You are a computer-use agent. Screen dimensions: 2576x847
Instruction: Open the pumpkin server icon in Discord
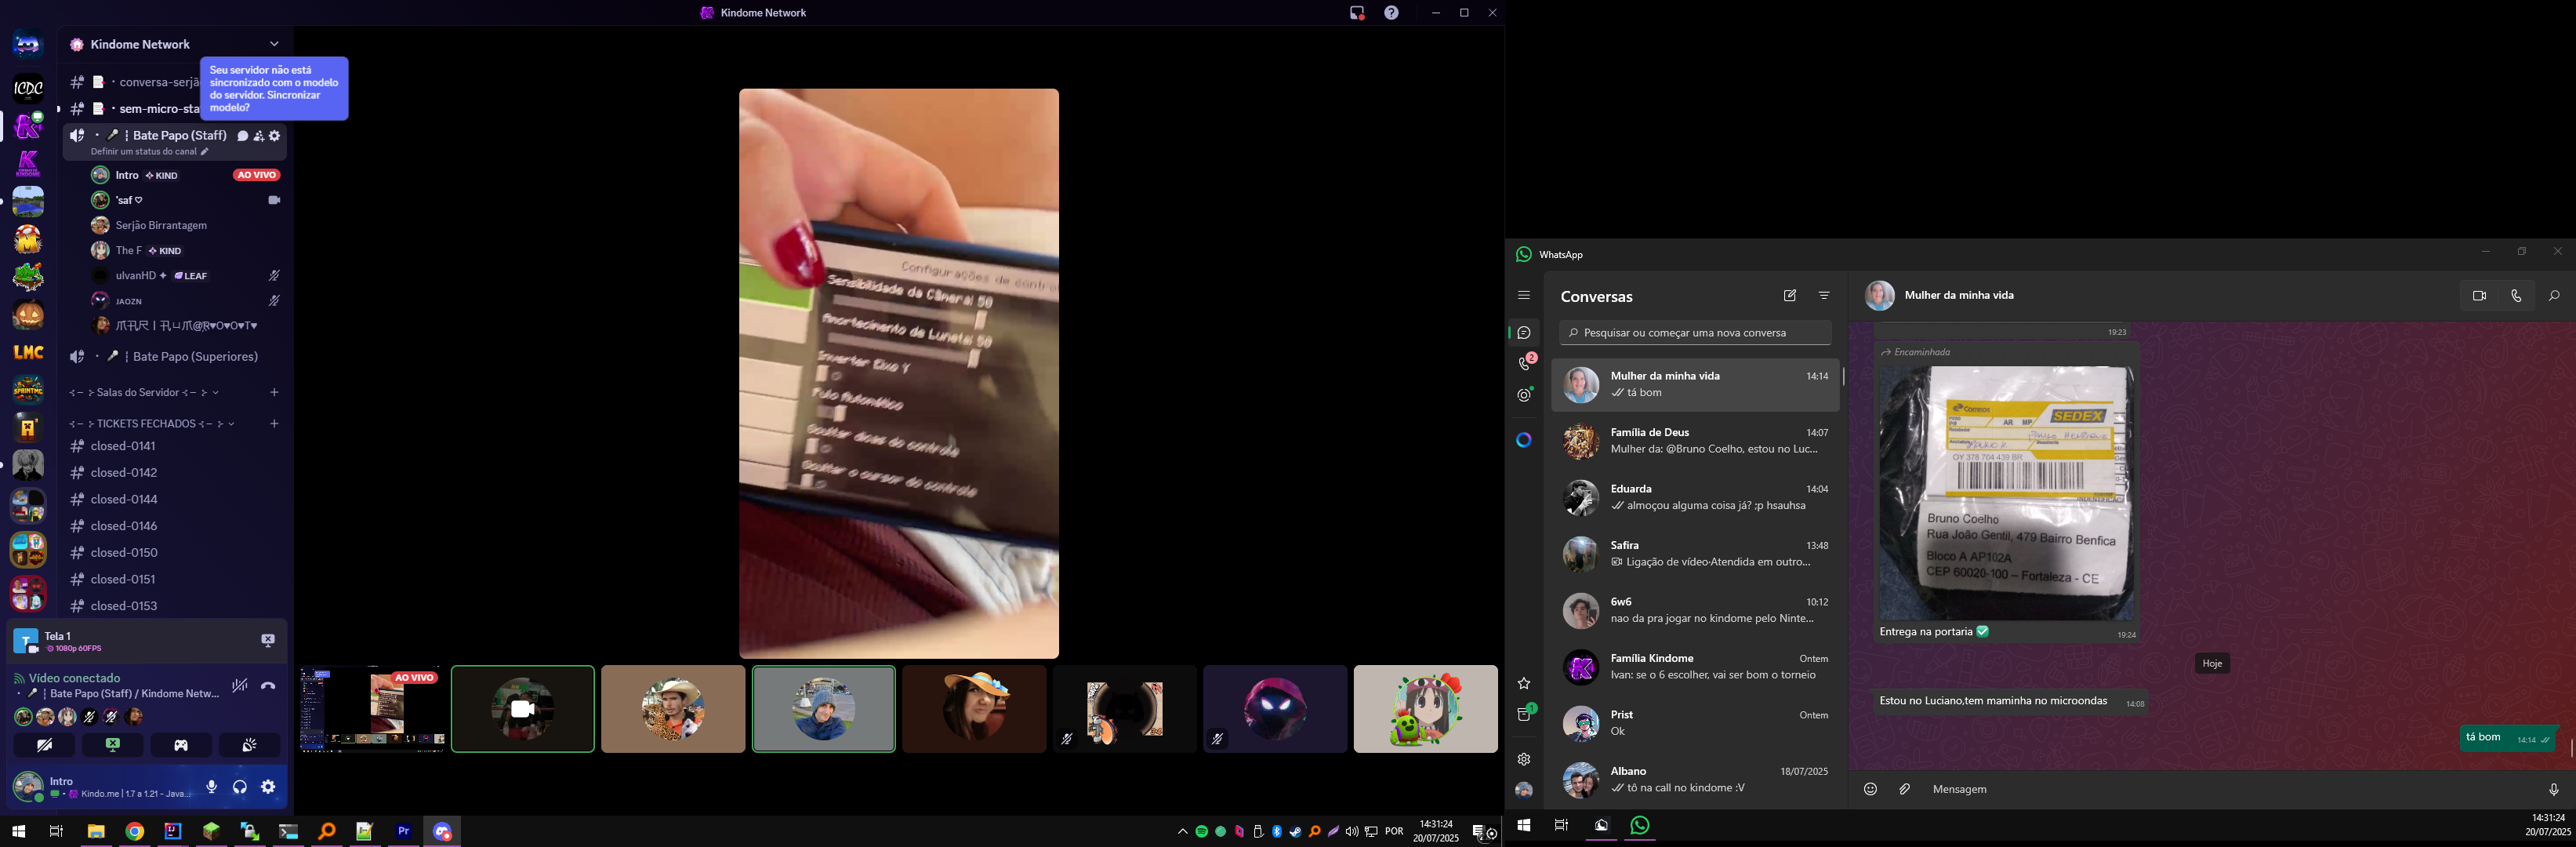click(x=28, y=315)
